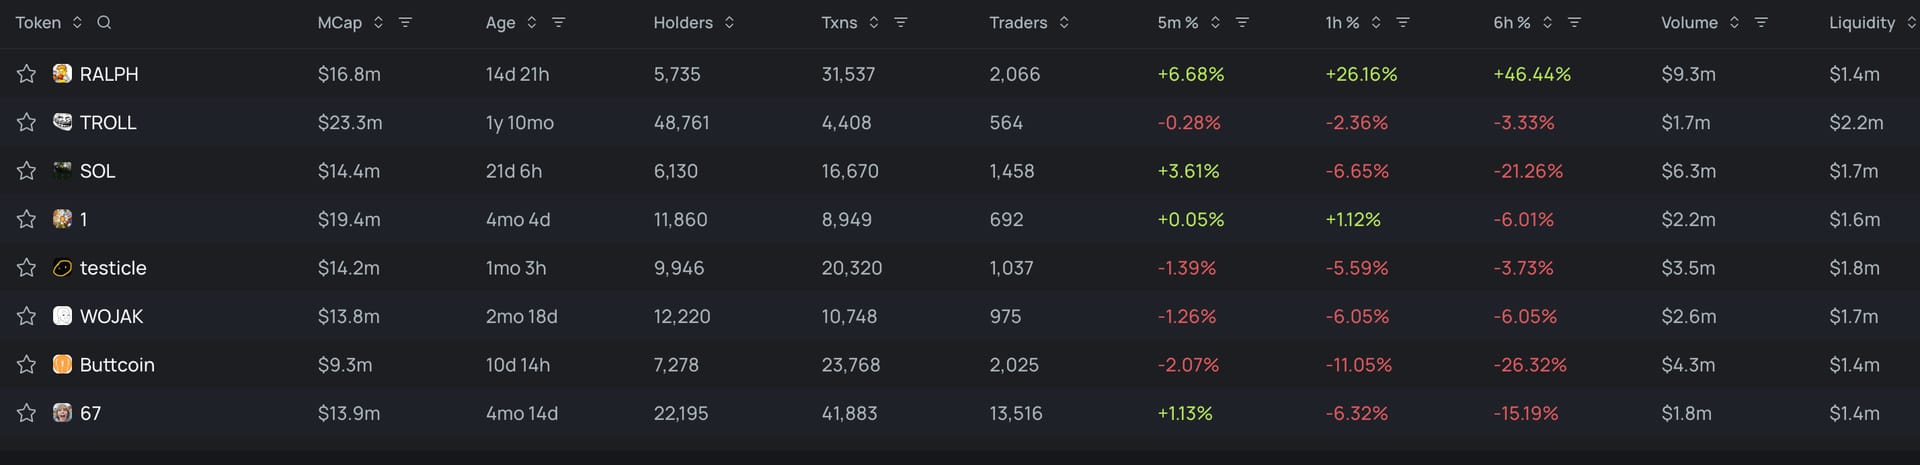
Task: Click the Txns filter icon
Action: [900, 22]
